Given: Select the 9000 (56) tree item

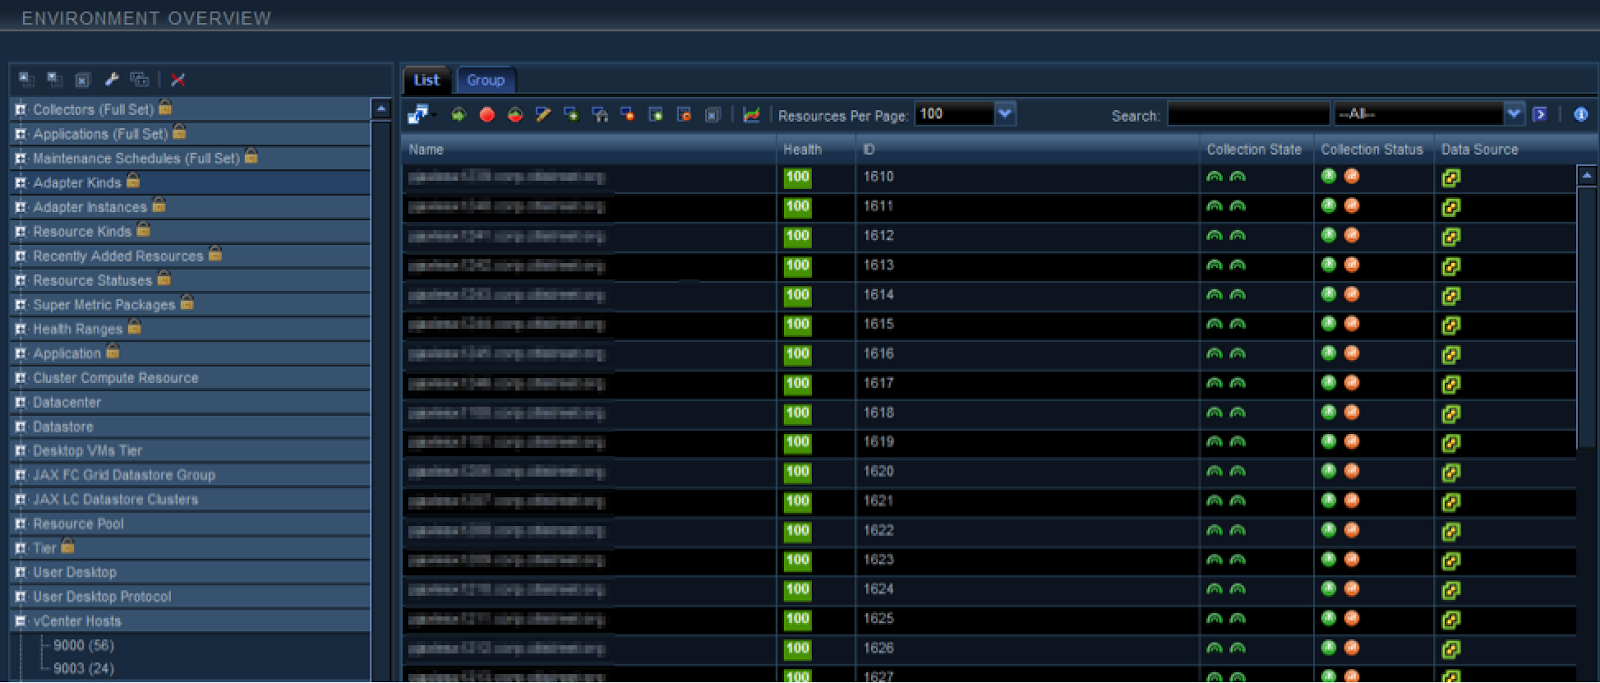Looking at the screenshot, I should click(84, 646).
